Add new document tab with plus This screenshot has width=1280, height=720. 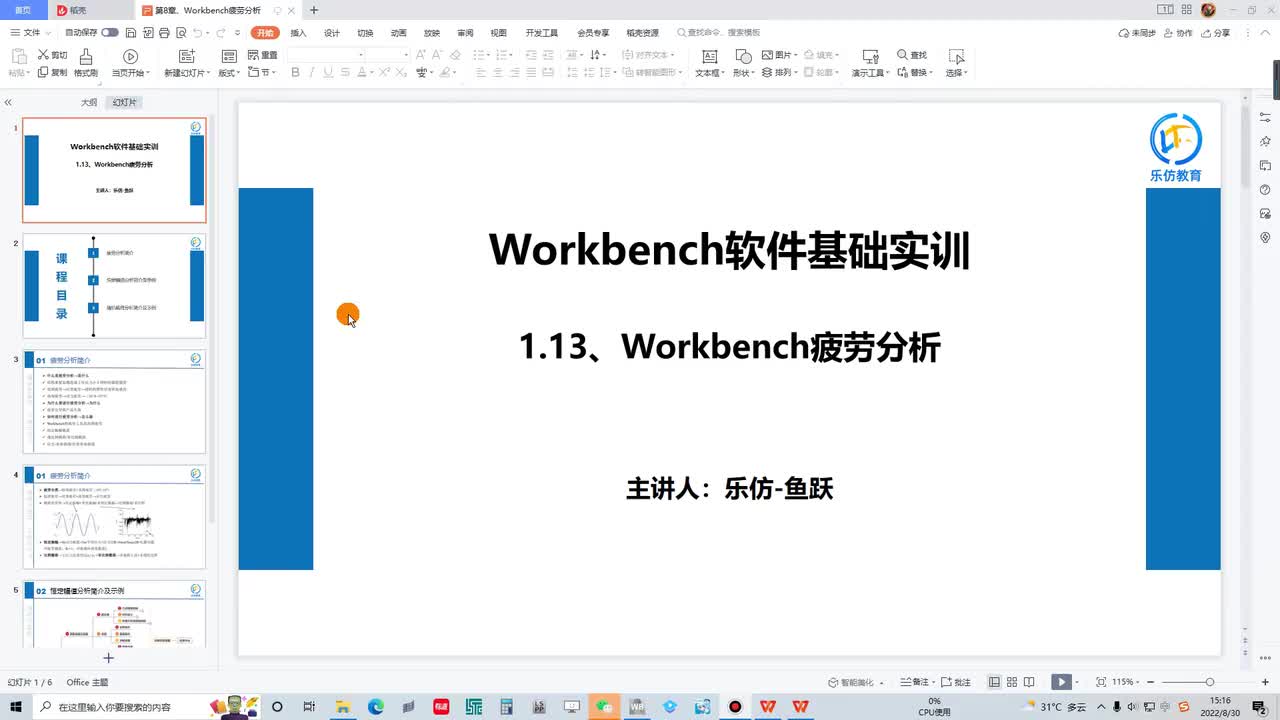click(314, 10)
